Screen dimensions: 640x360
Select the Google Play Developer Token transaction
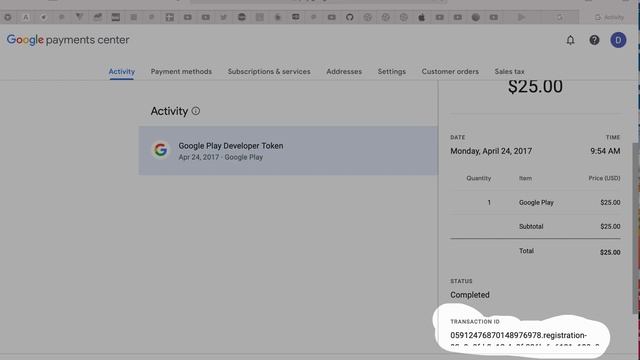288,151
